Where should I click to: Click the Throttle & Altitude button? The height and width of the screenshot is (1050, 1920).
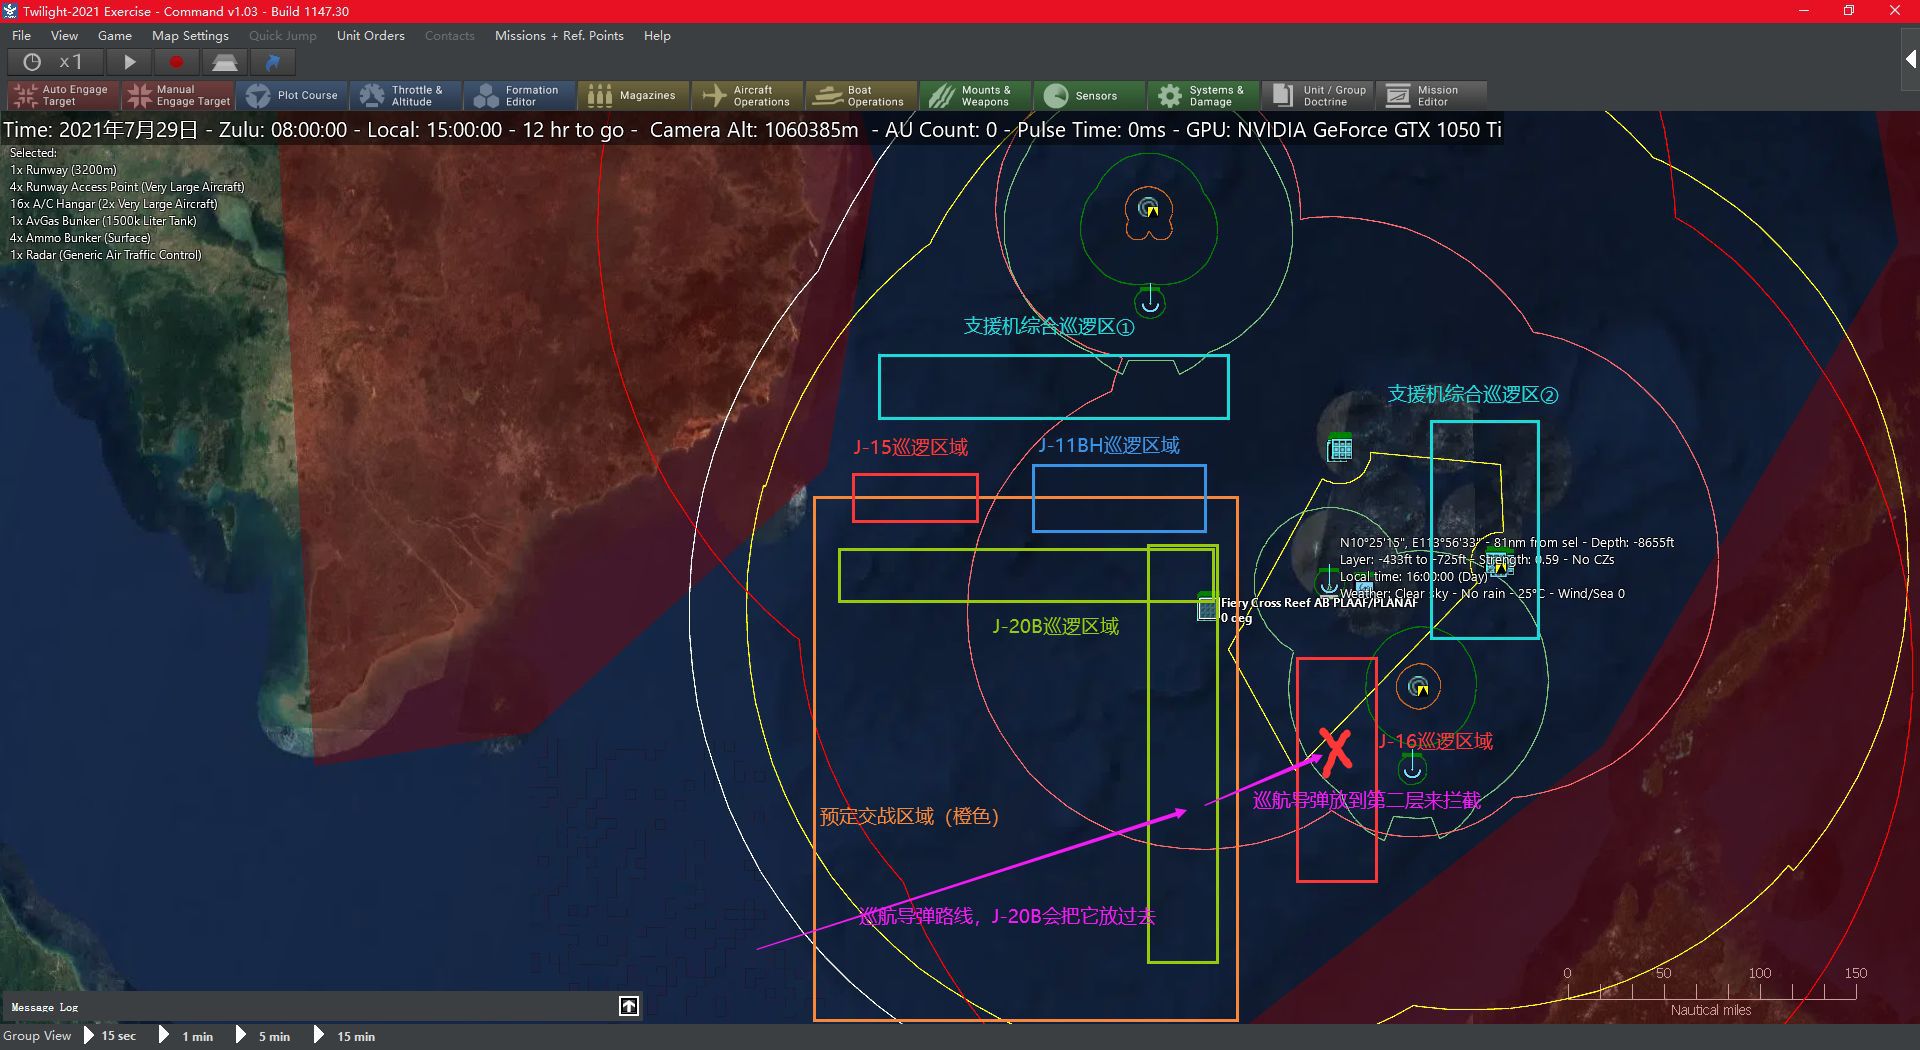click(x=404, y=96)
